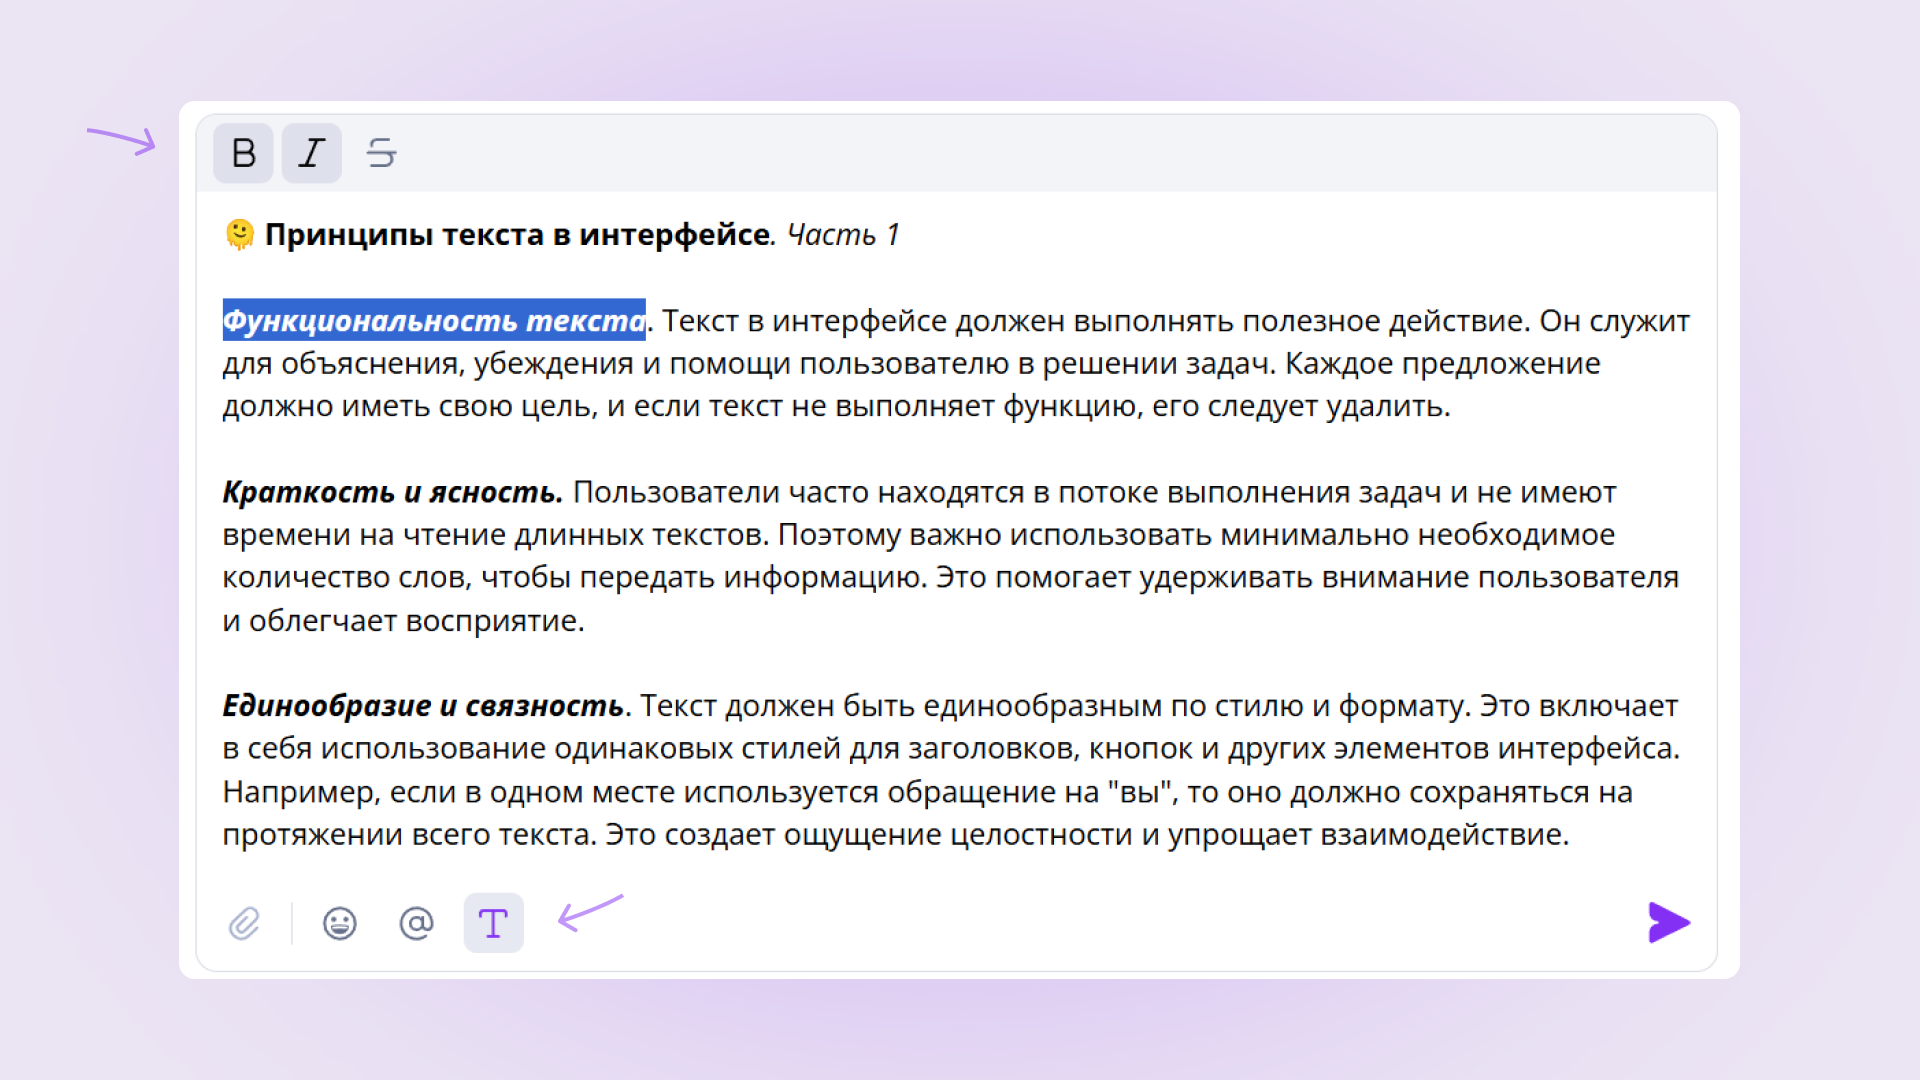Toggle the Italic formatting button
The height and width of the screenshot is (1080, 1920).
tap(312, 153)
